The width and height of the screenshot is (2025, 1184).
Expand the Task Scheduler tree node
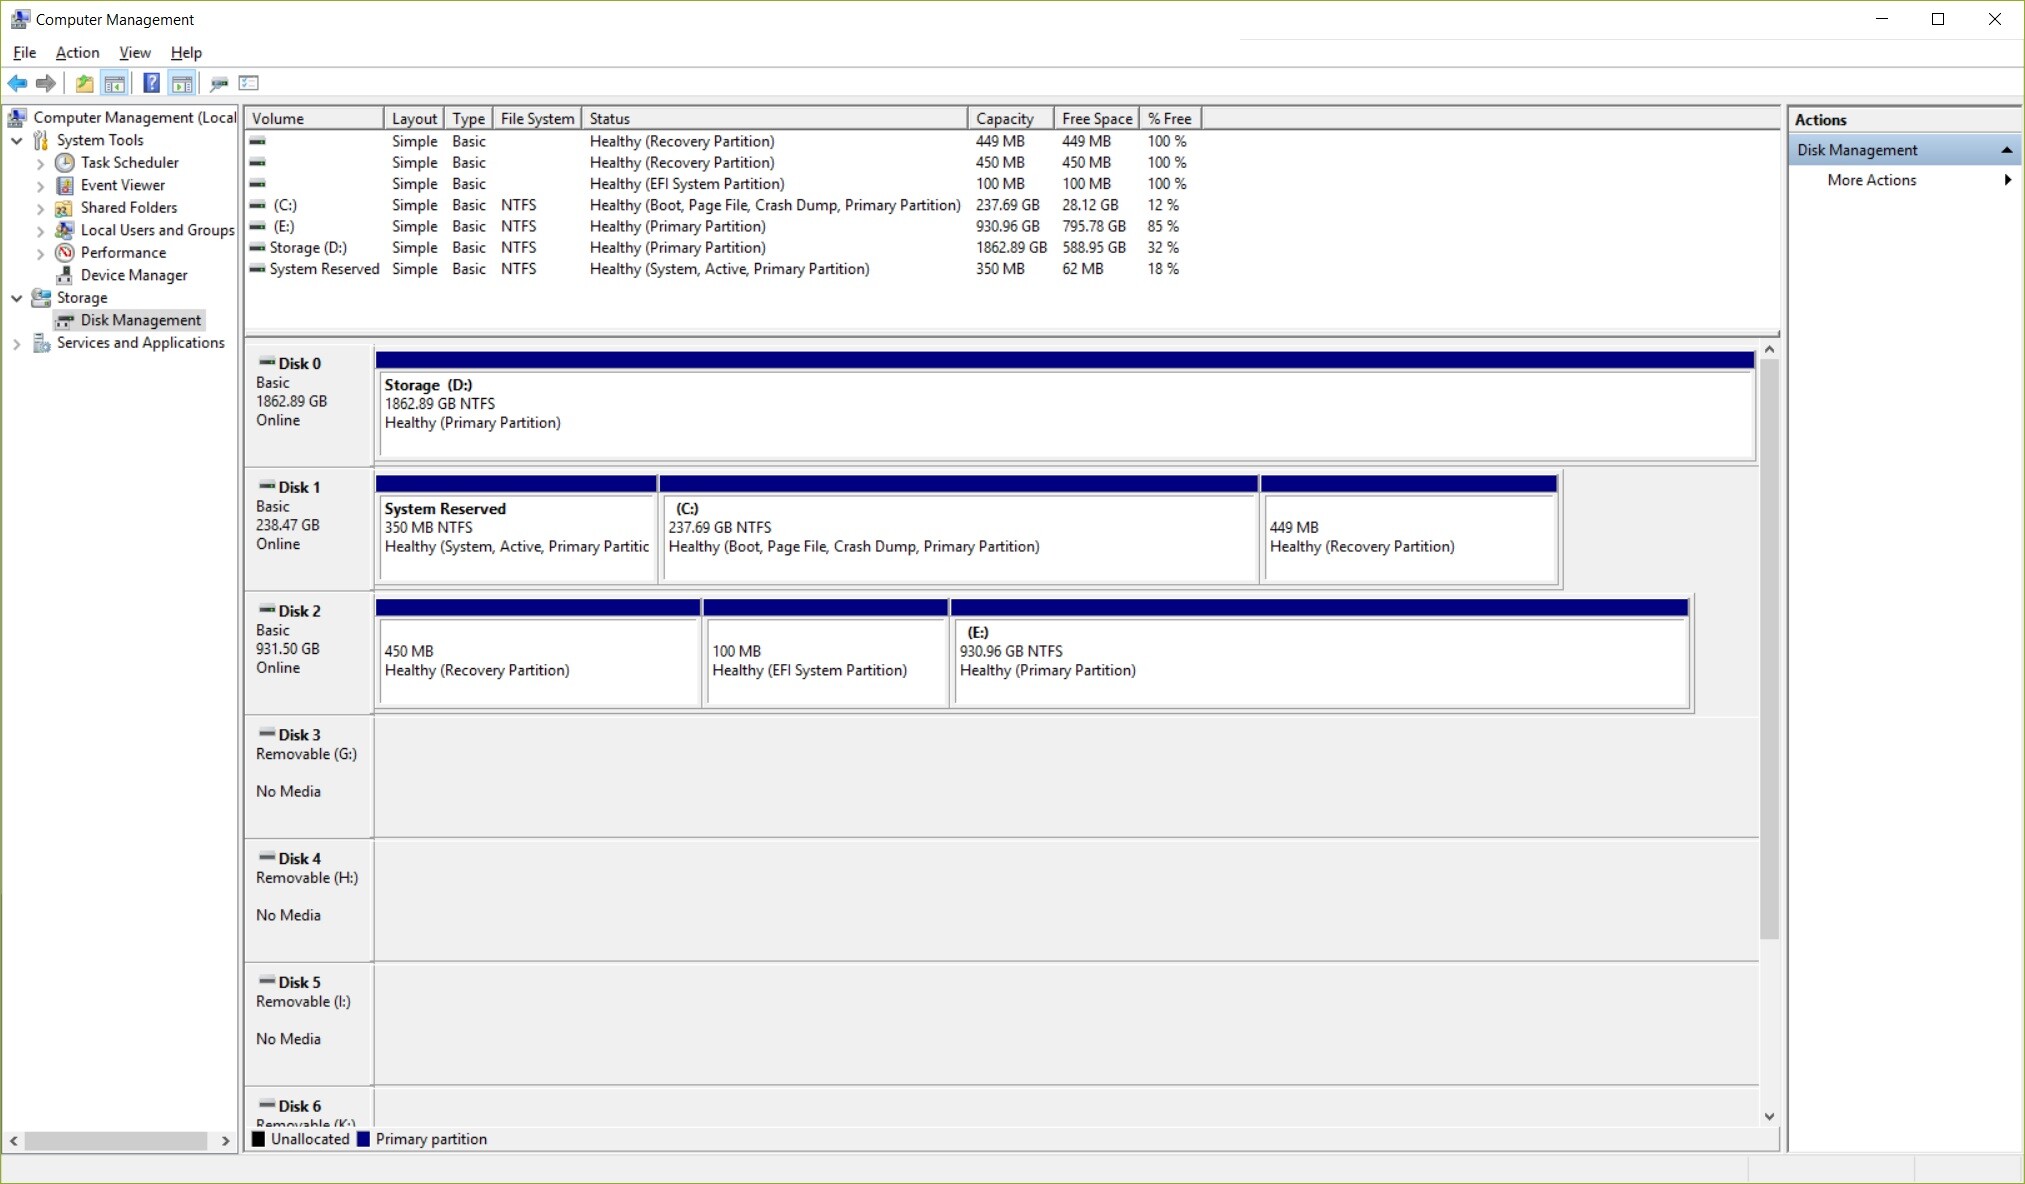(40, 163)
